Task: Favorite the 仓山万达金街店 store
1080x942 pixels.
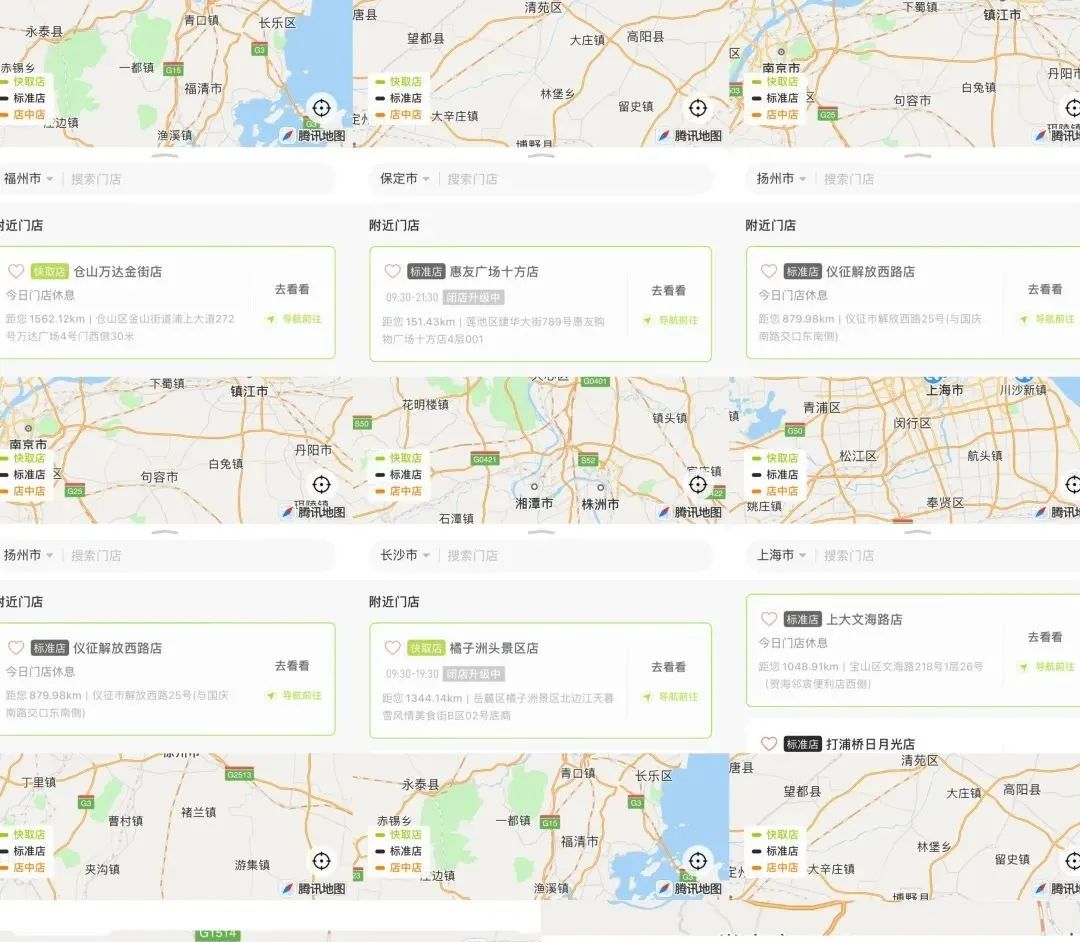Action: tap(16, 271)
